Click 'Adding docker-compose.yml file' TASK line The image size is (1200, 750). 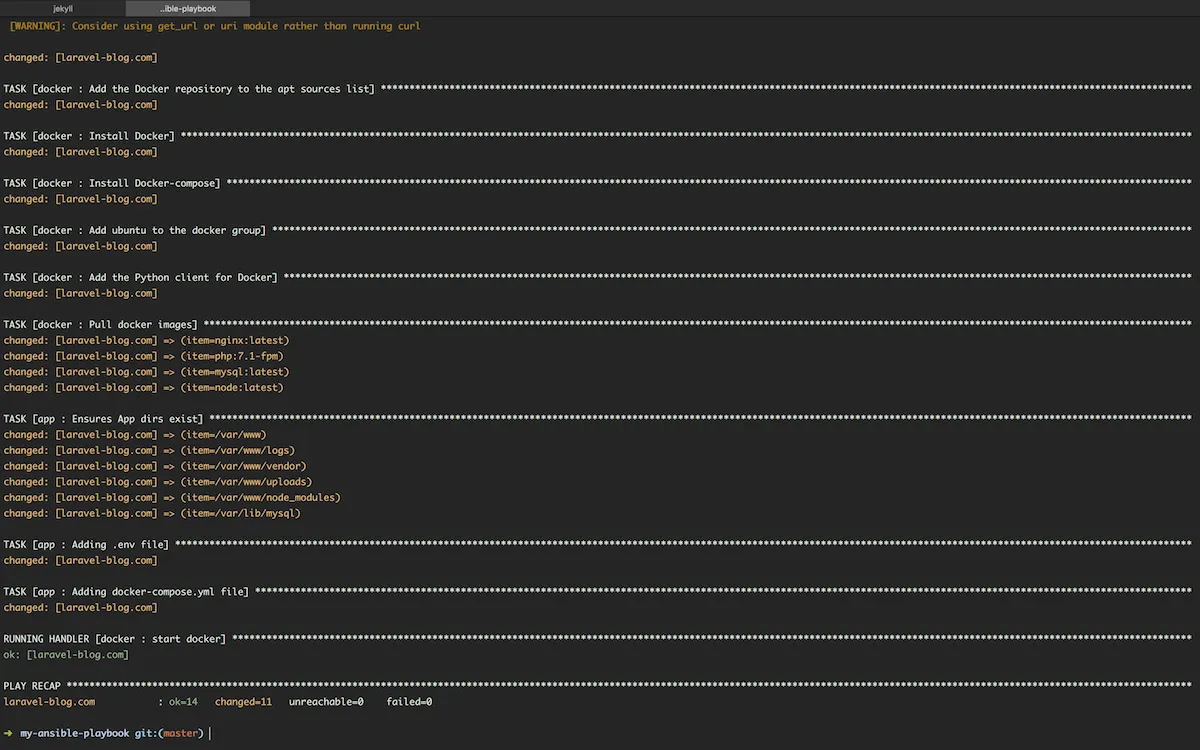(x=598, y=591)
